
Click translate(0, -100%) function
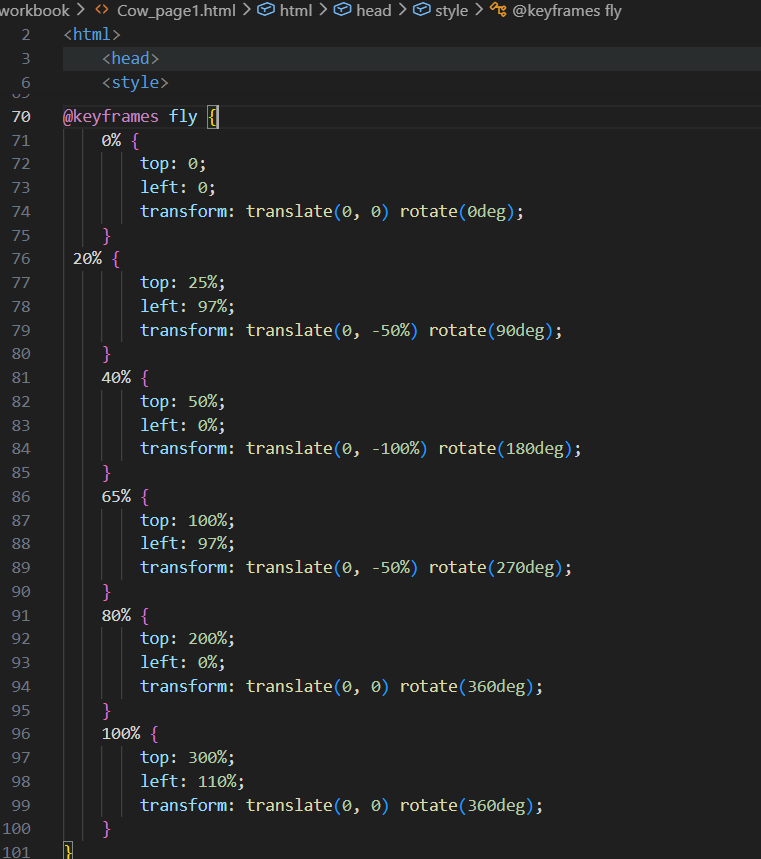tap(336, 449)
